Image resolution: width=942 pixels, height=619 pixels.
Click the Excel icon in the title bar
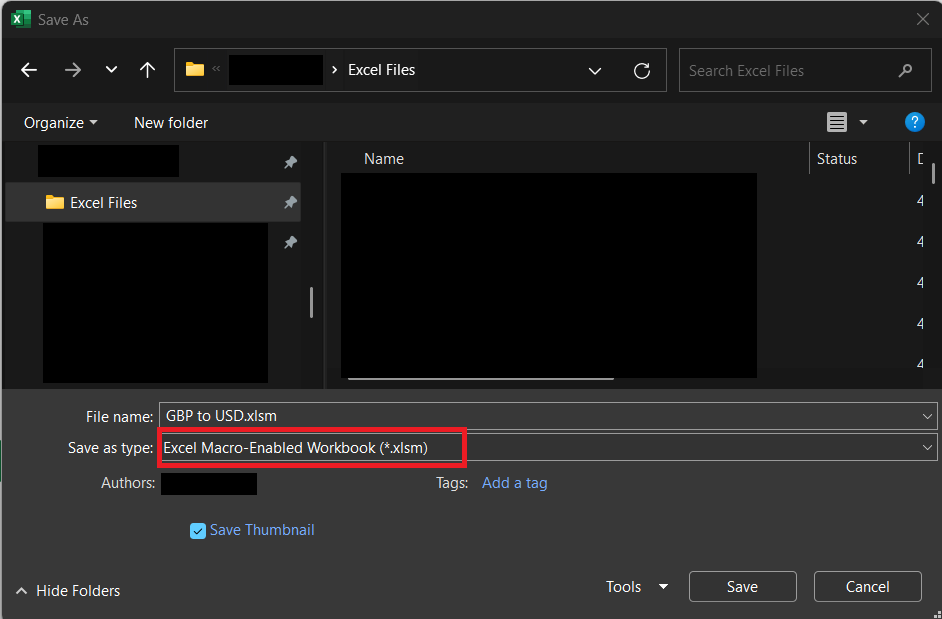(20, 19)
